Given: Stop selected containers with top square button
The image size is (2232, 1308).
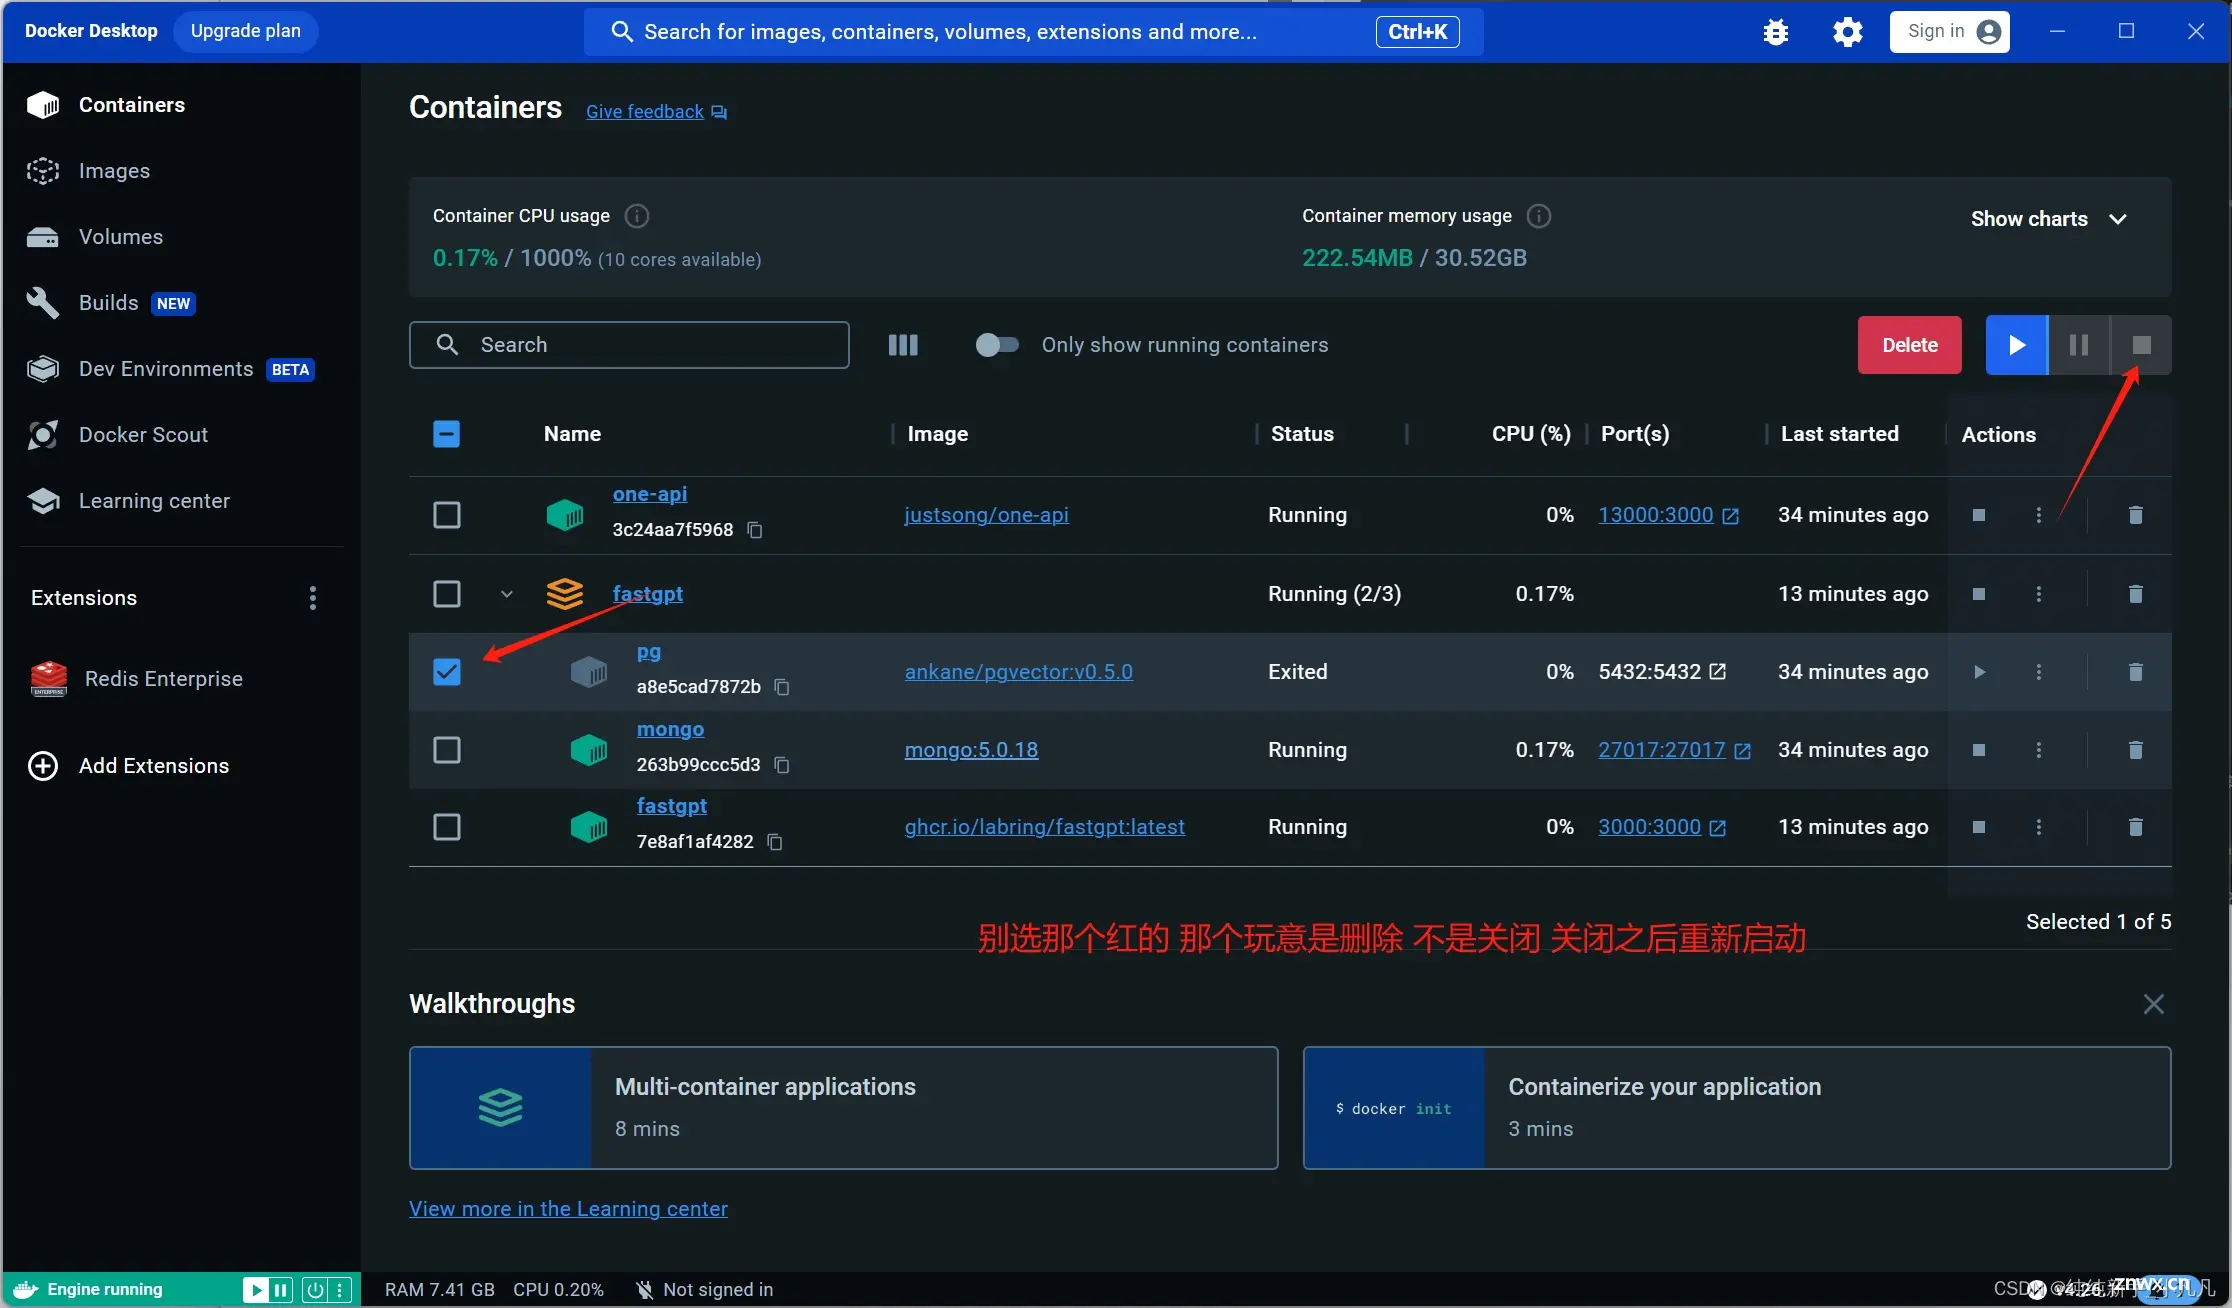Looking at the screenshot, I should coord(2141,345).
